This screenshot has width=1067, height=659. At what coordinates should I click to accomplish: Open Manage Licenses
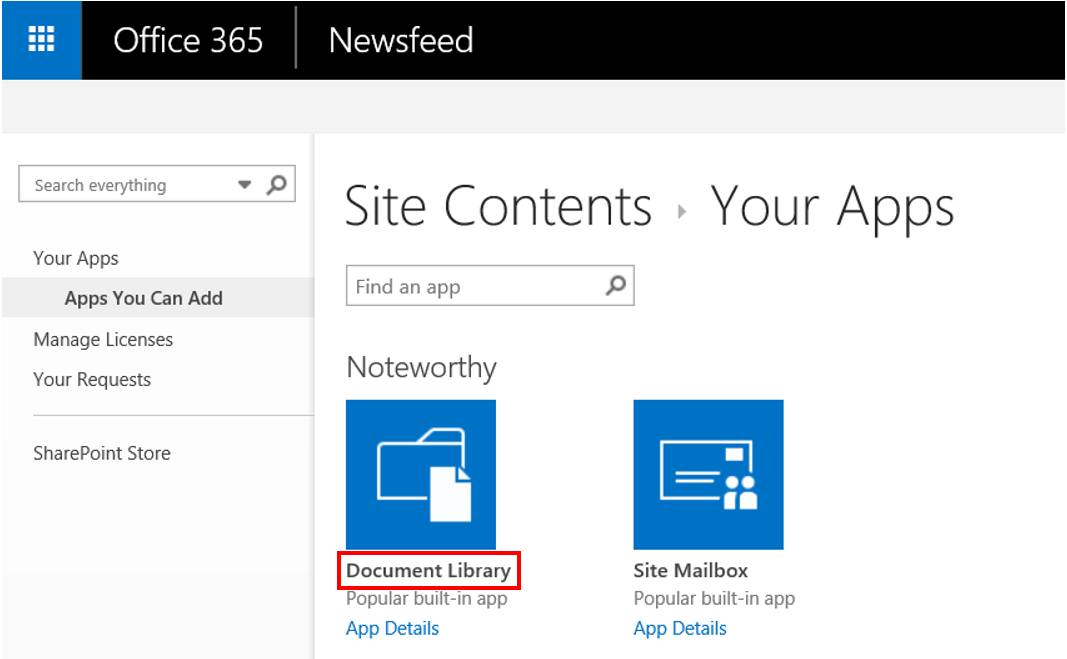tap(103, 339)
